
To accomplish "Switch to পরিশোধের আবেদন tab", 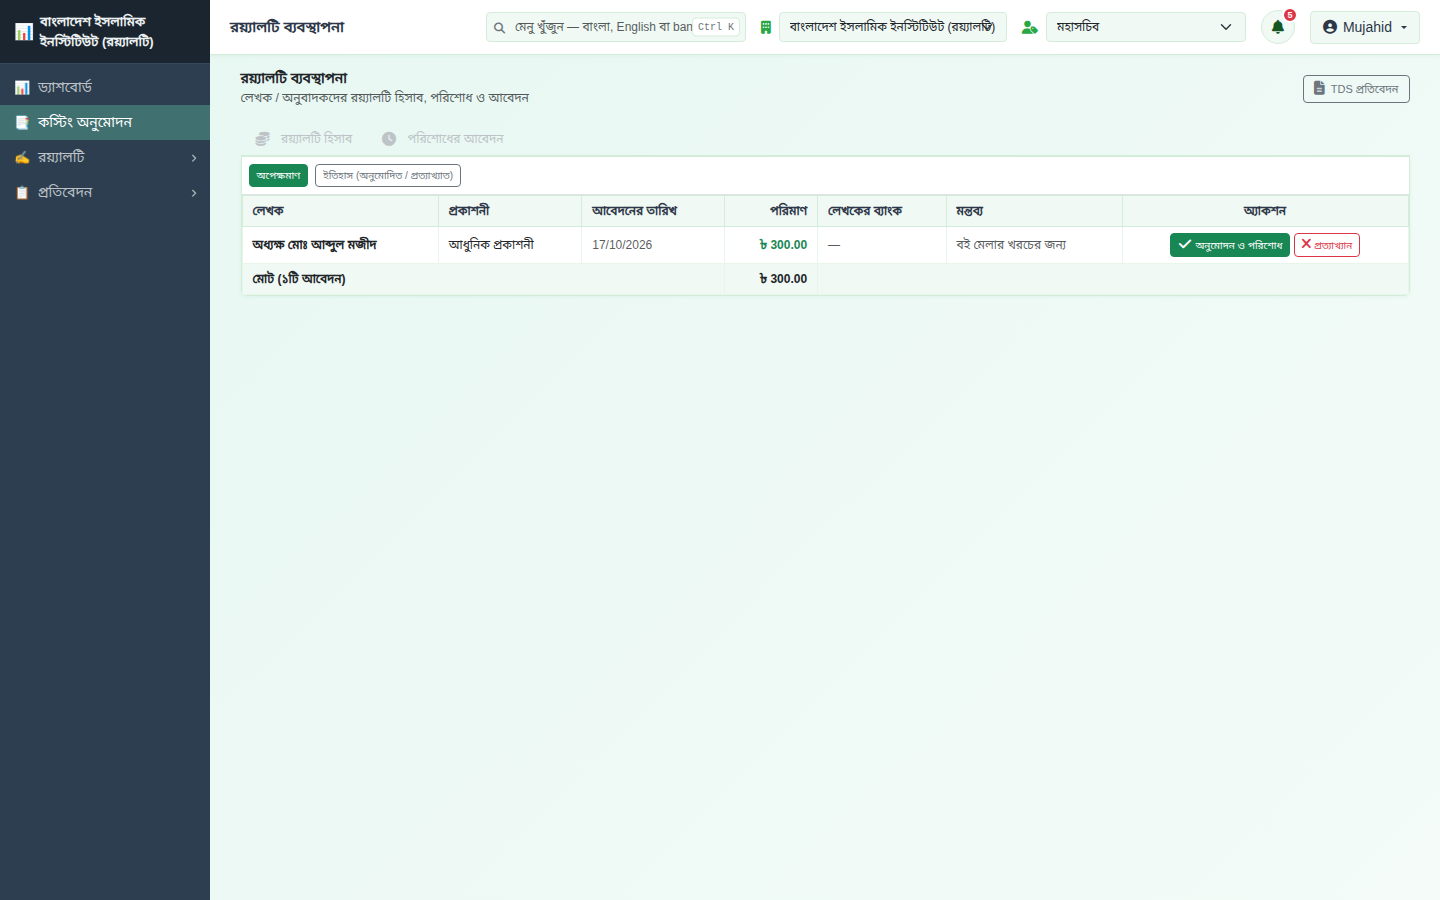I will click(442, 139).
